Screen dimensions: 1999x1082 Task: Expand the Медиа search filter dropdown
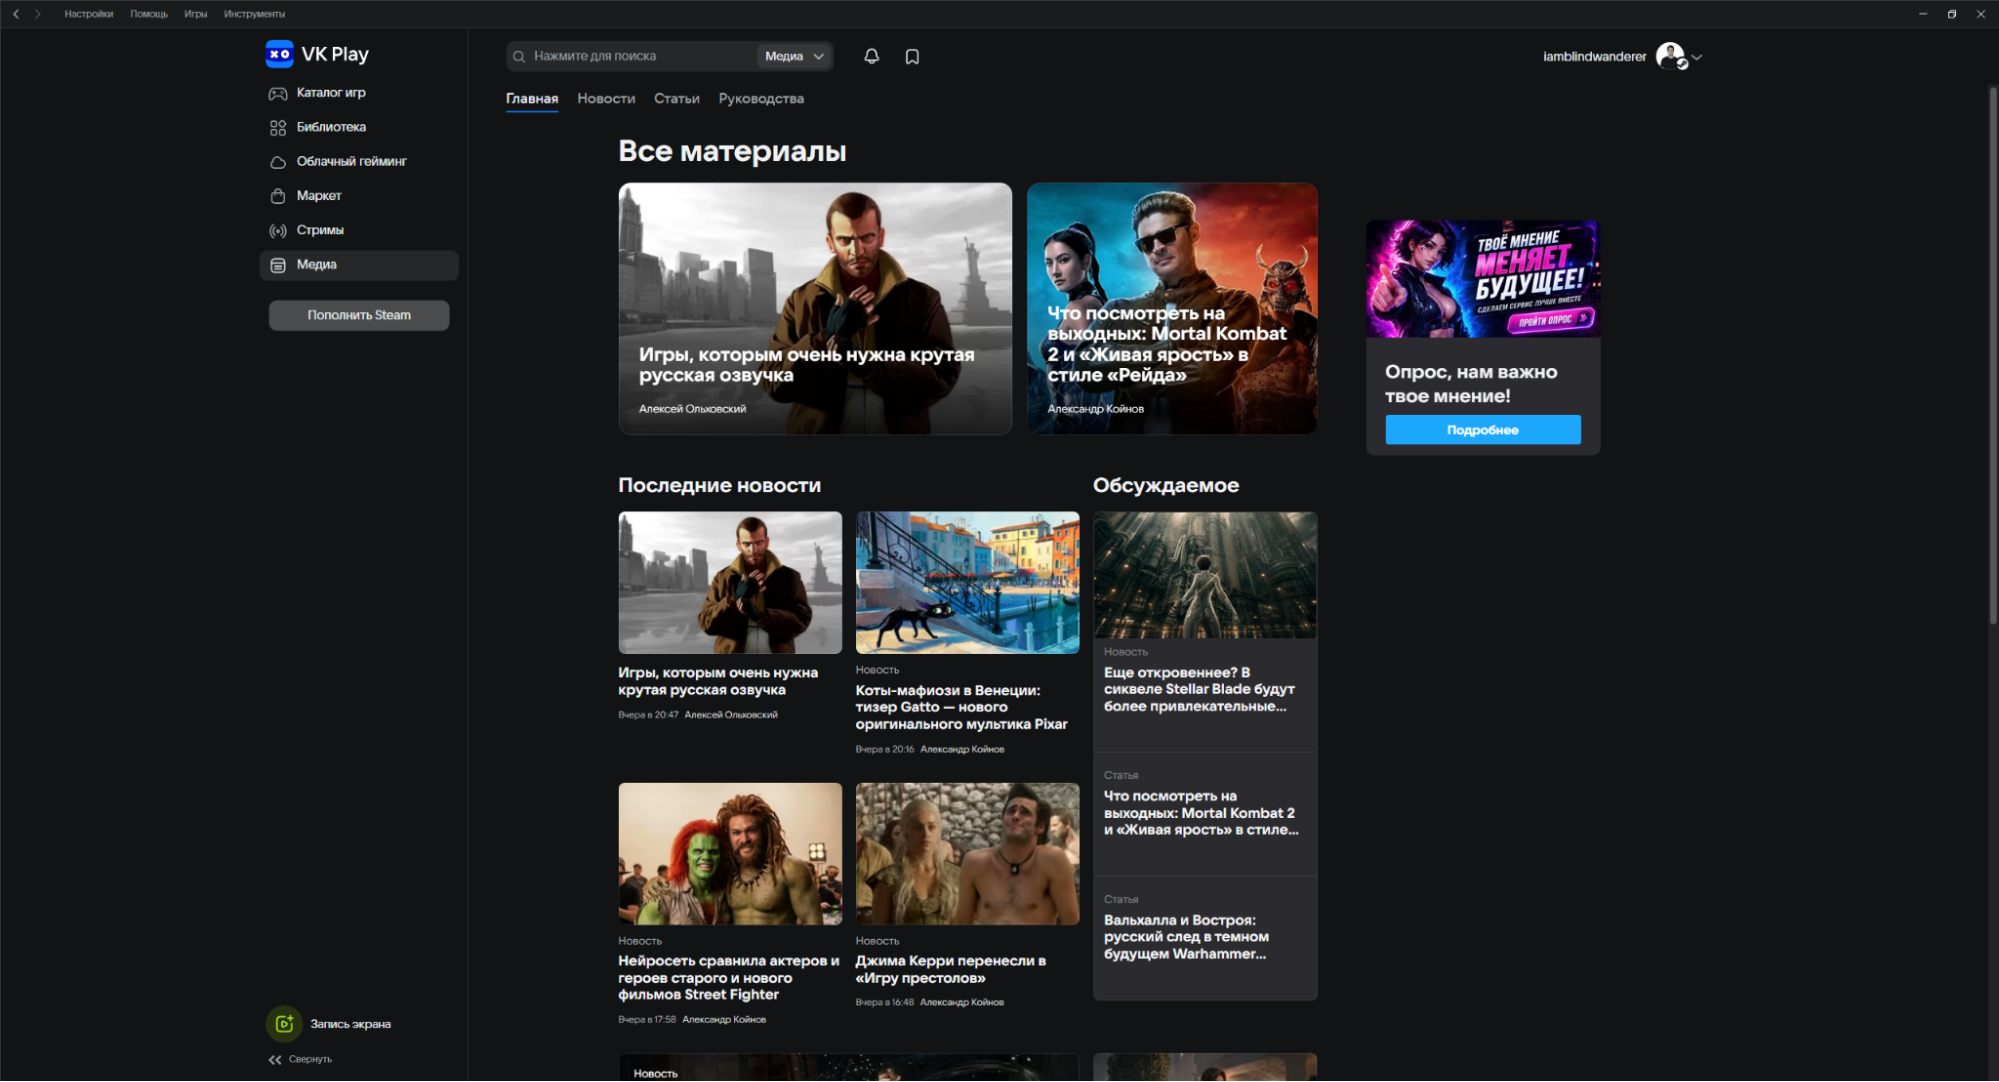[794, 57]
